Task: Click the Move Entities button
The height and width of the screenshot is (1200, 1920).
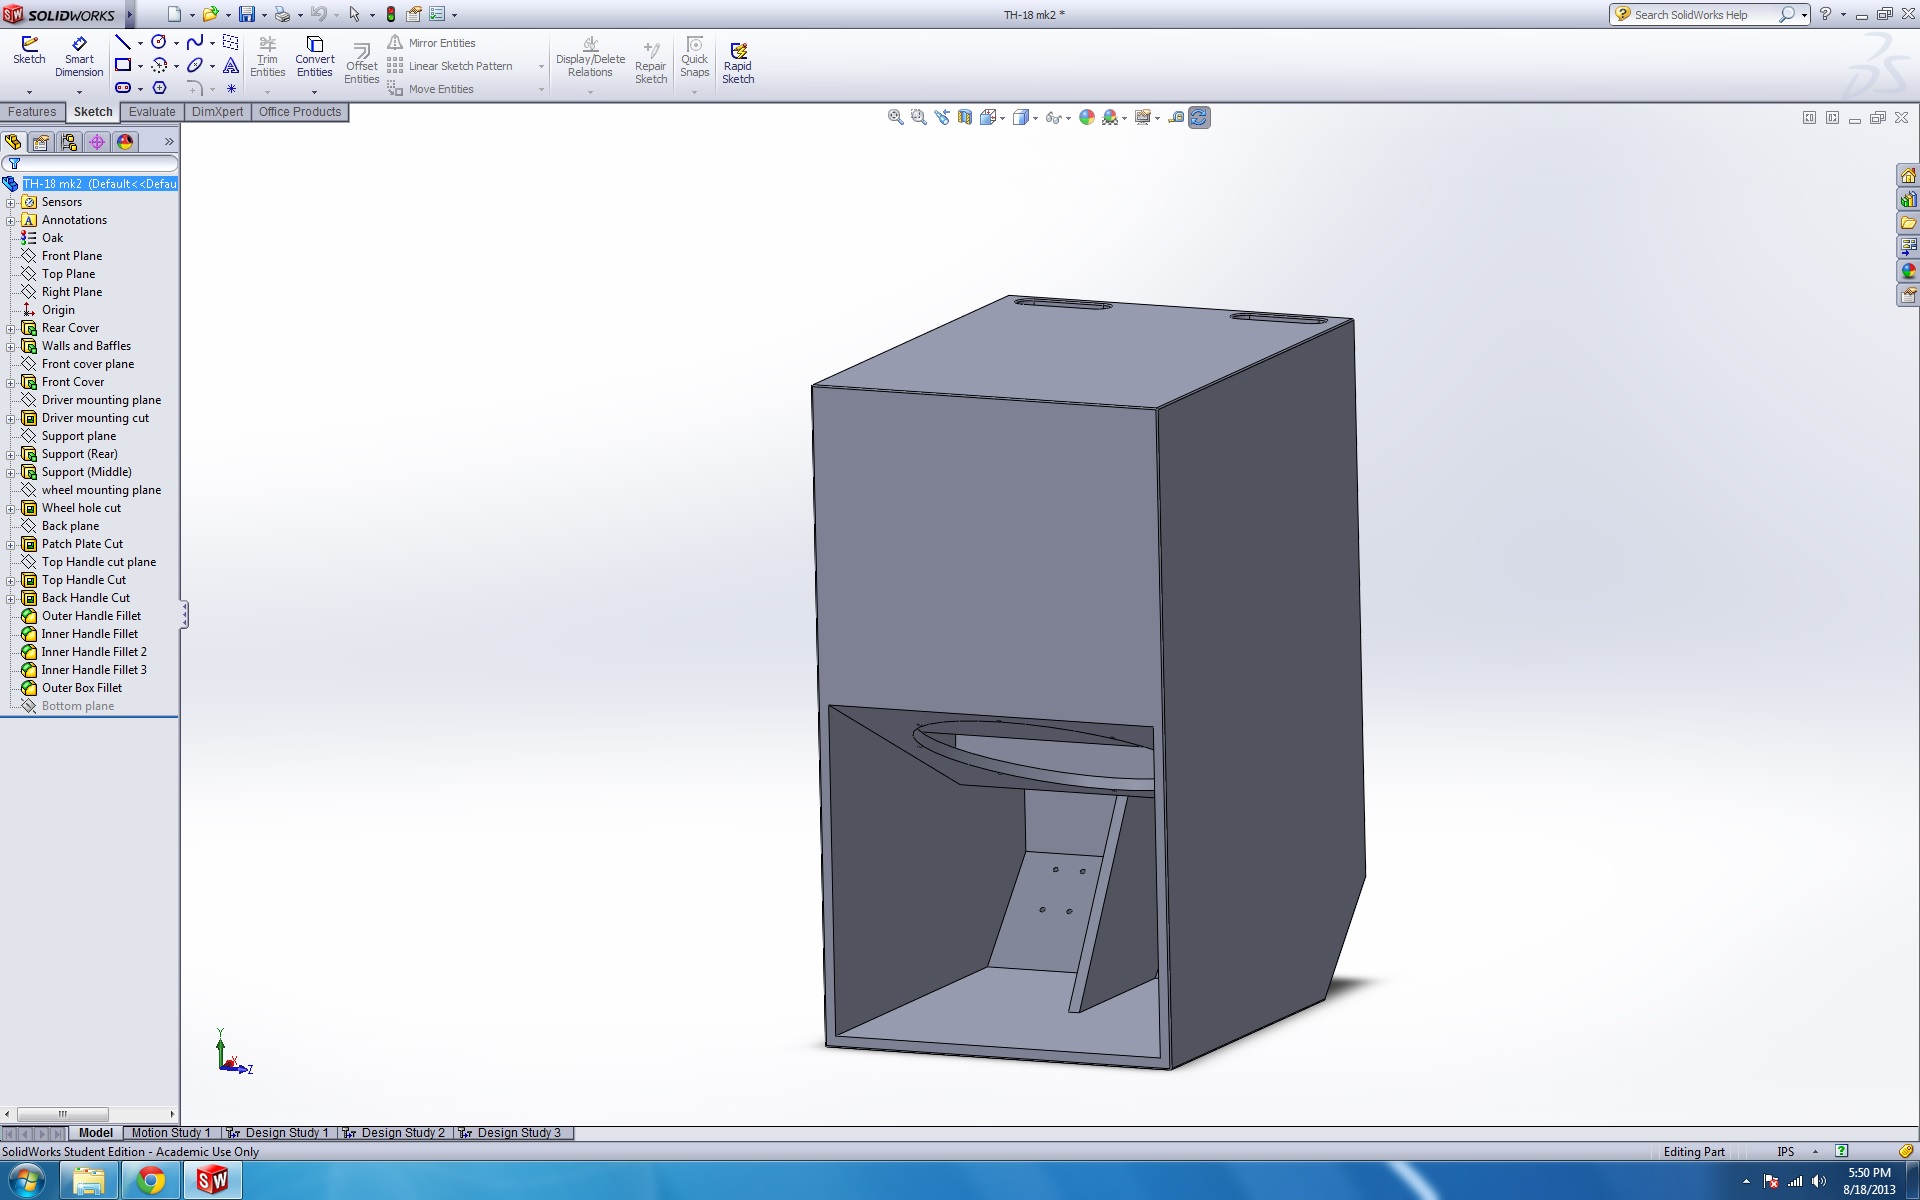Action: 431,89
